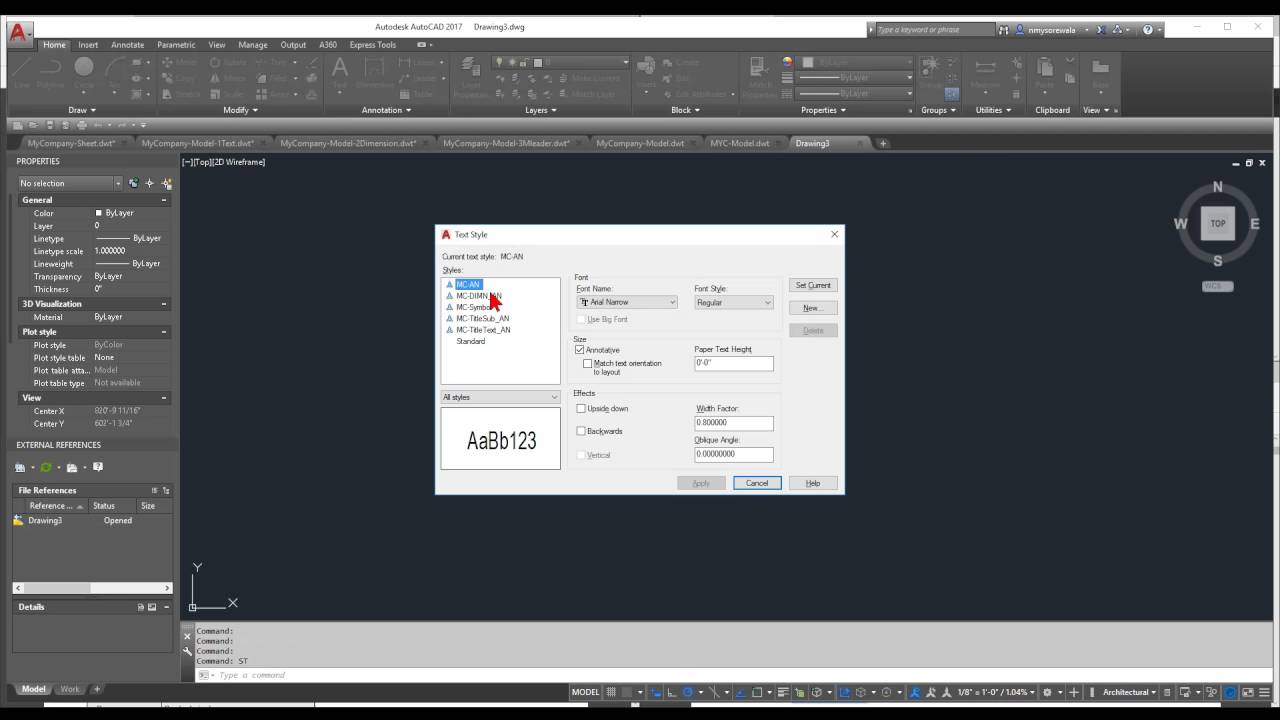Click the 2D Wireframe visual style control

click(239, 162)
